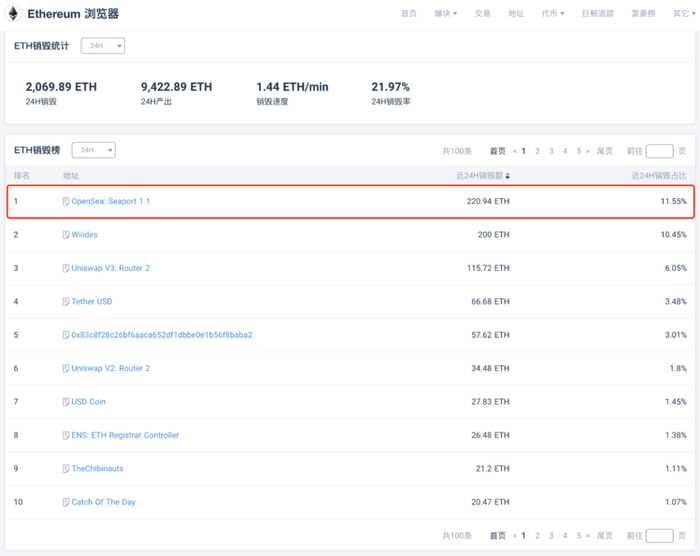Click the Ethereum 浏览器 site title
The height and width of the screenshot is (556, 700).
click(x=73, y=14)
